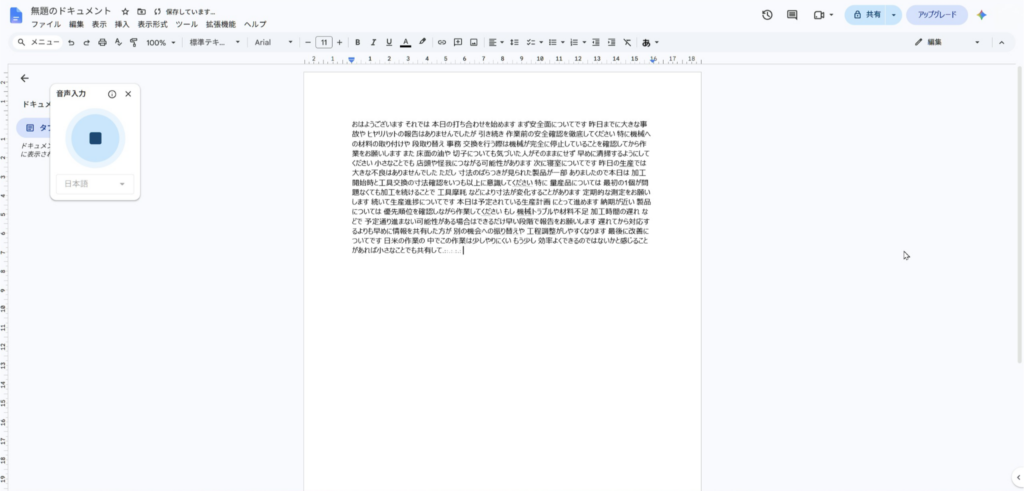This screenshot has height=491, width=1024.
Task: Open the highlight color picker
Action: (x=423, y=42)
